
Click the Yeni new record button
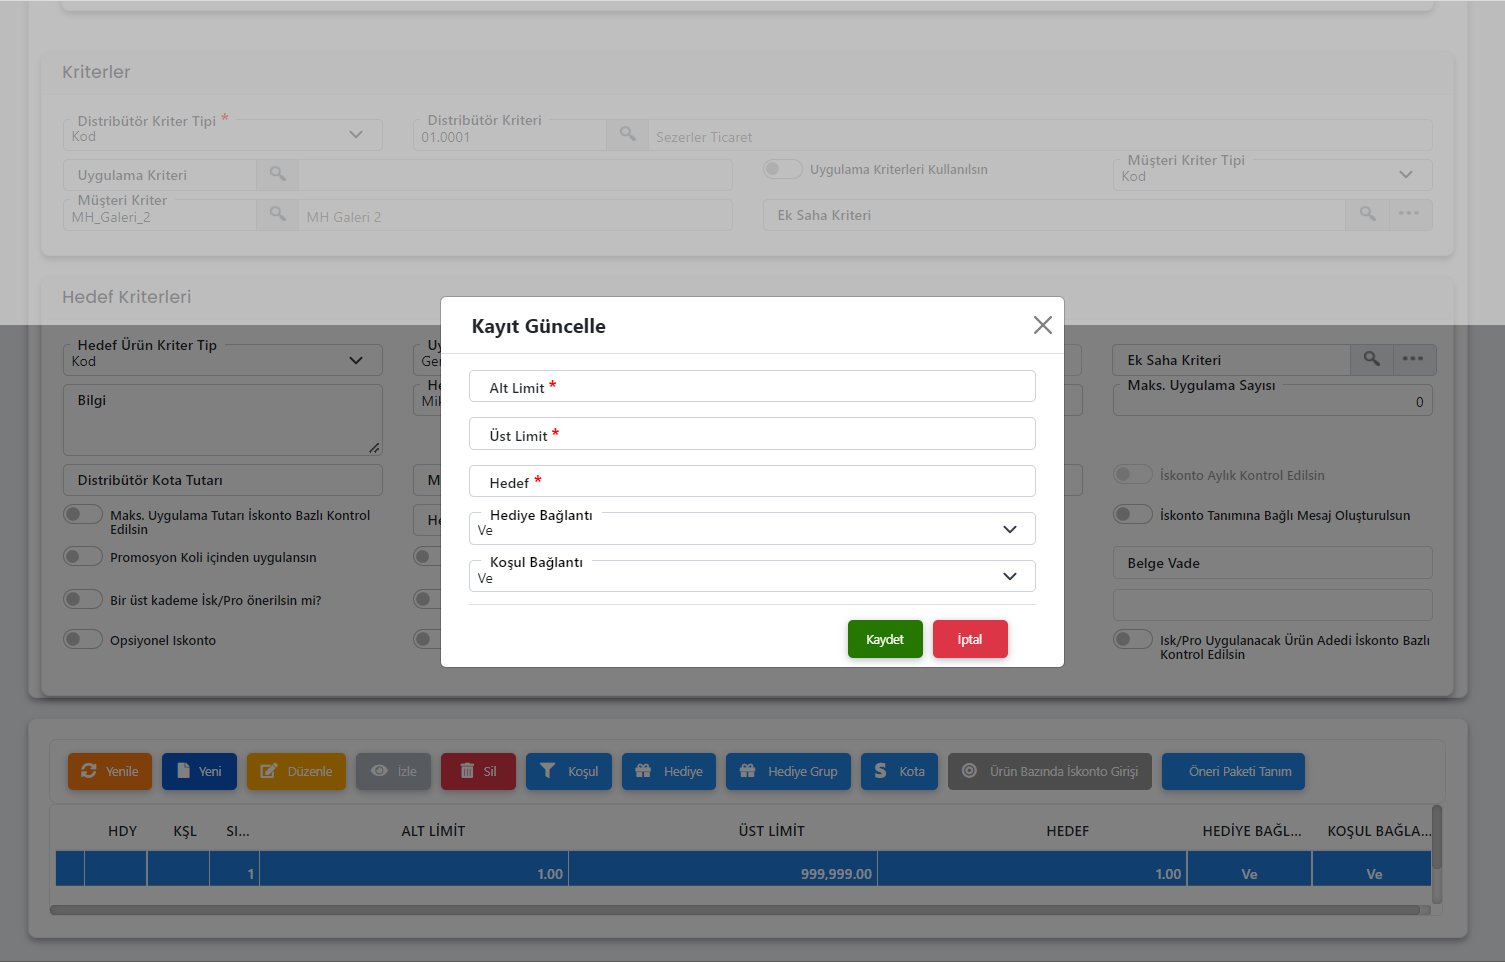tap(199, 771)
